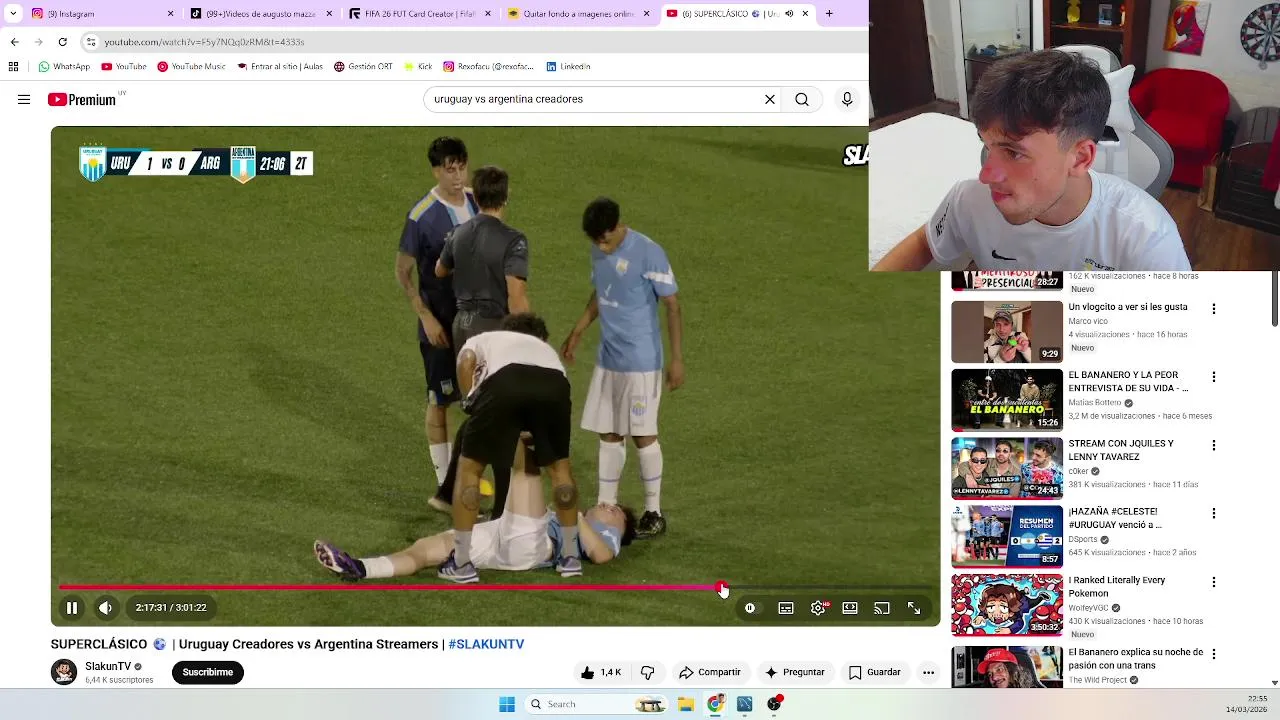Clear the search query with the X
1280x720 pixels.
[x=770, y=99]
